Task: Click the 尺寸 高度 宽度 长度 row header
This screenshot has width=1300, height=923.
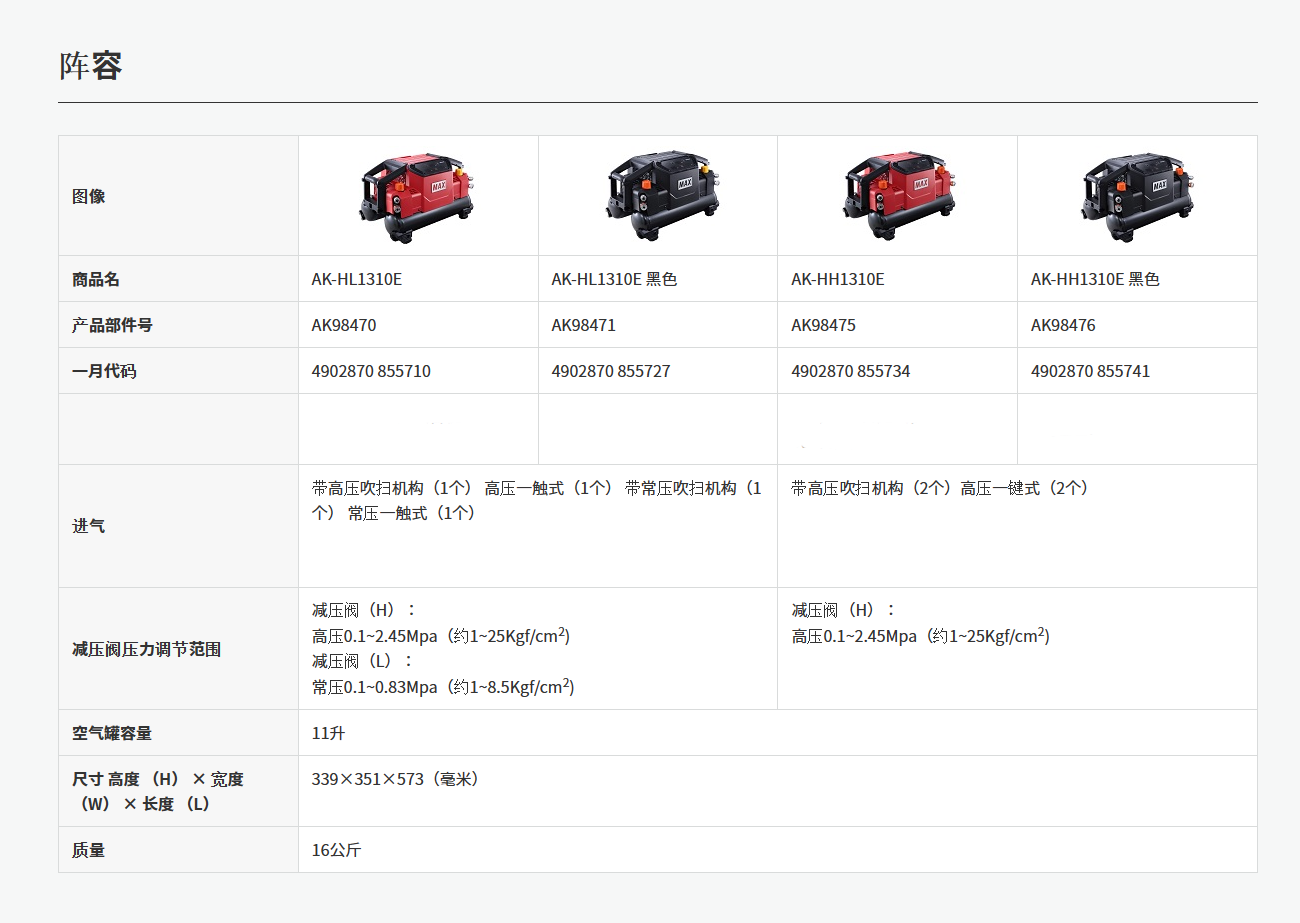Action: pyautogui.click(x=178, y=791)
